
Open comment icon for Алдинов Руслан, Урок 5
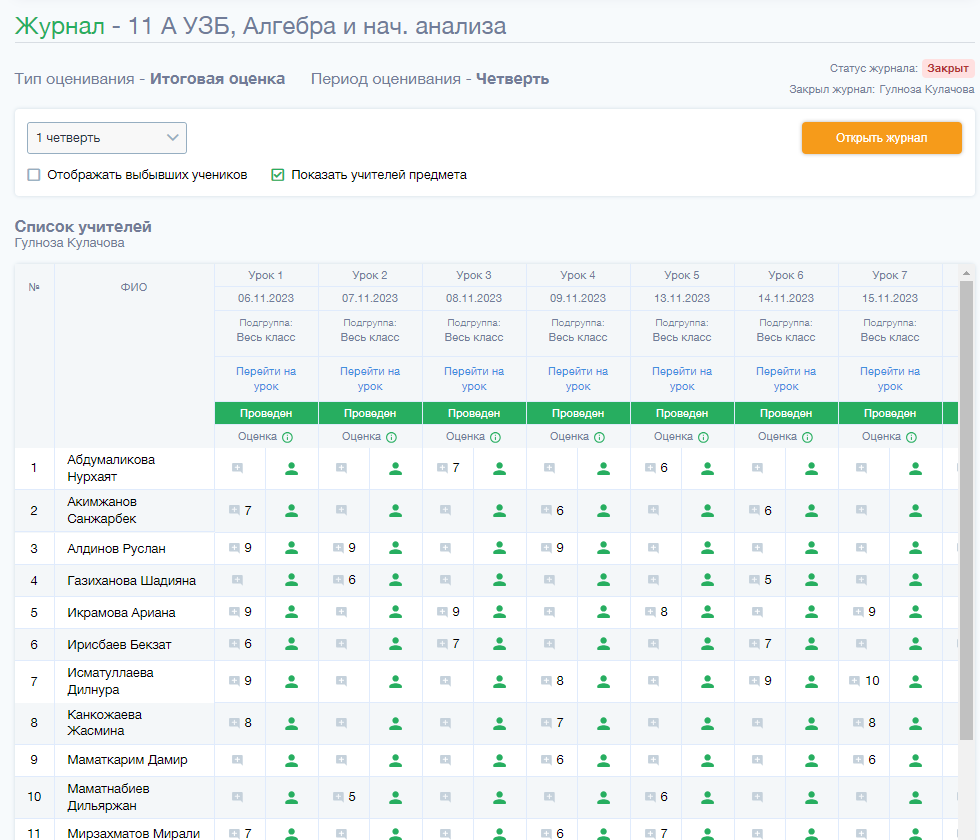[654, 548]
